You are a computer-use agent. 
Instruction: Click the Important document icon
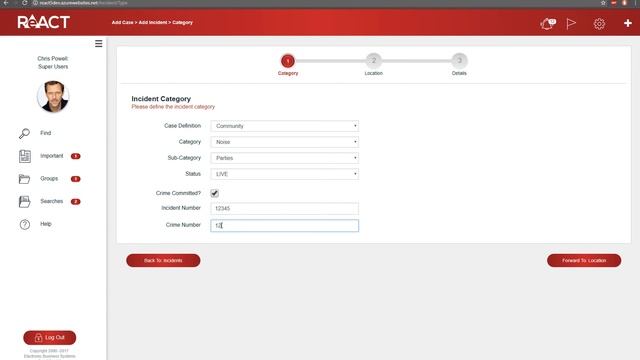(25, 156)
